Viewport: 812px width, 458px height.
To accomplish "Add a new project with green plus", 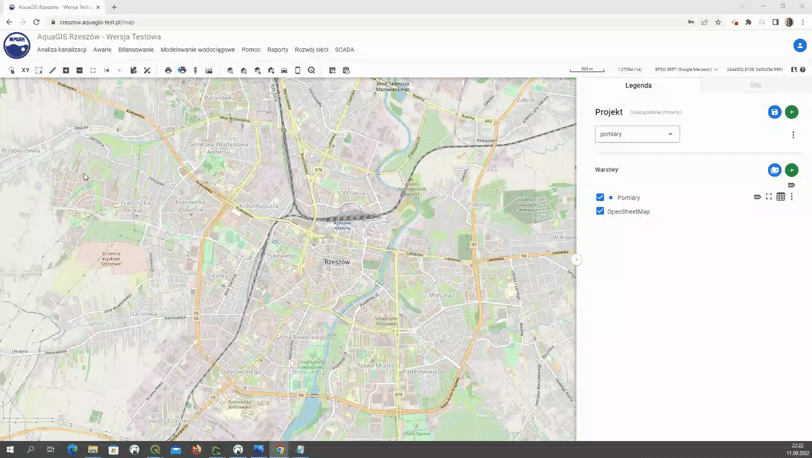I will tap(791, 112).
